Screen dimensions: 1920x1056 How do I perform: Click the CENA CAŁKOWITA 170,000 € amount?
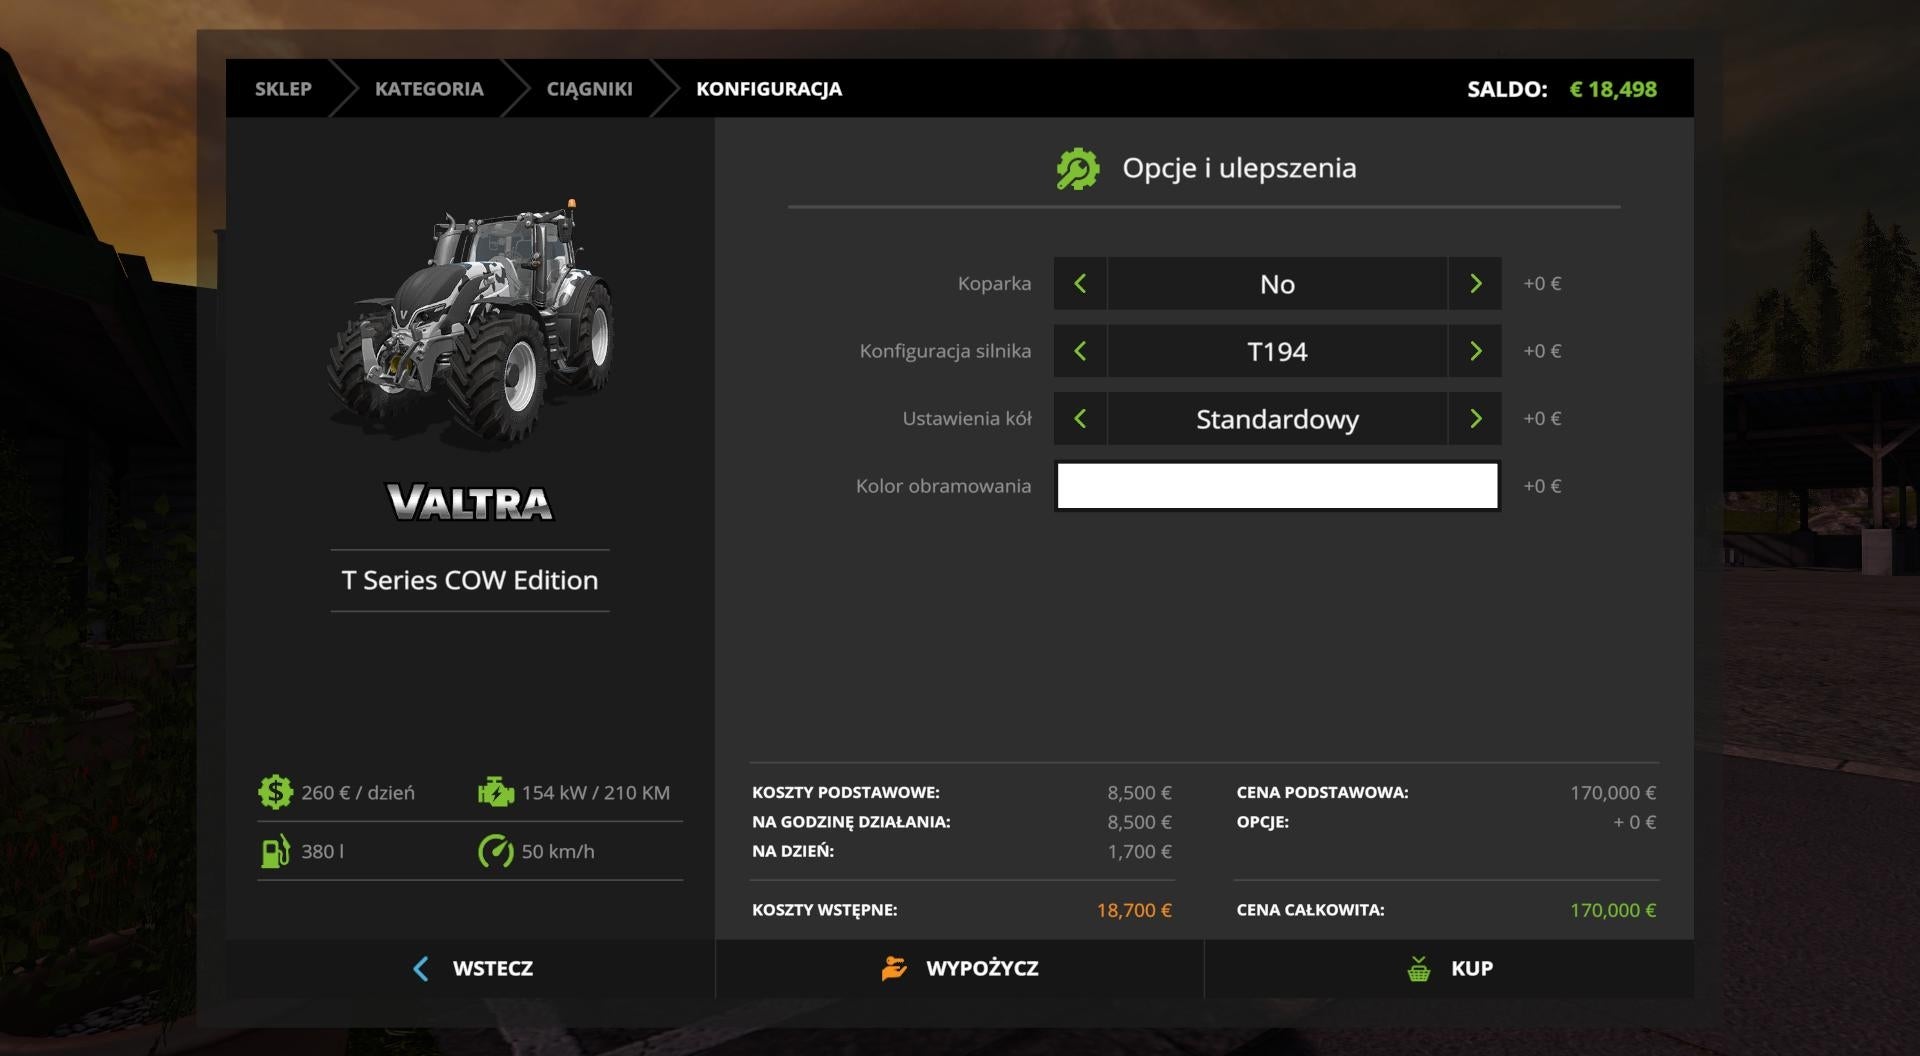point(1613,910)
